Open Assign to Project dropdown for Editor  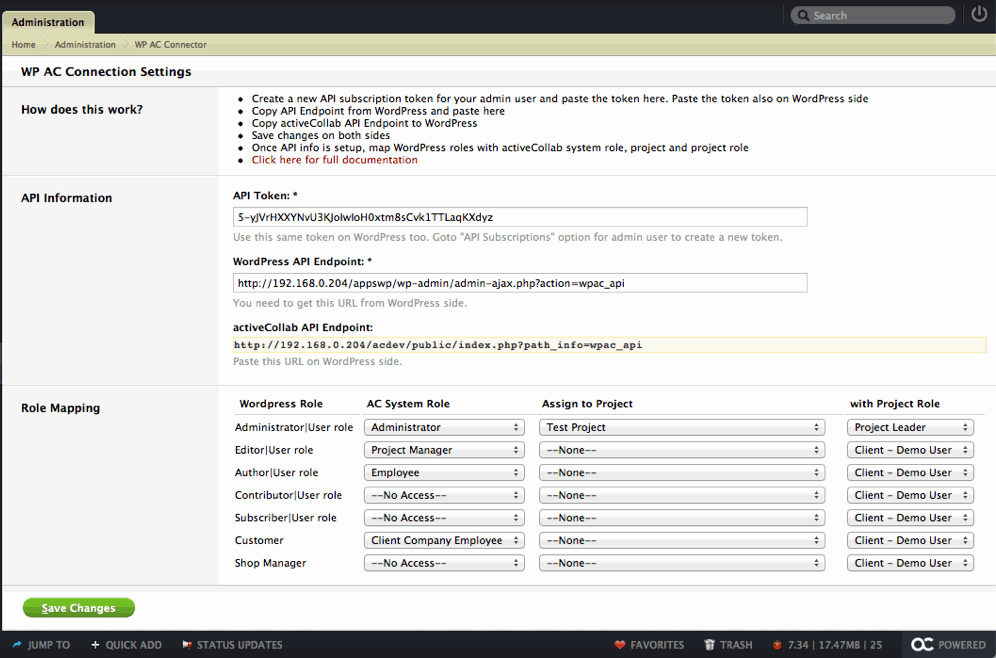click(682, 450)
